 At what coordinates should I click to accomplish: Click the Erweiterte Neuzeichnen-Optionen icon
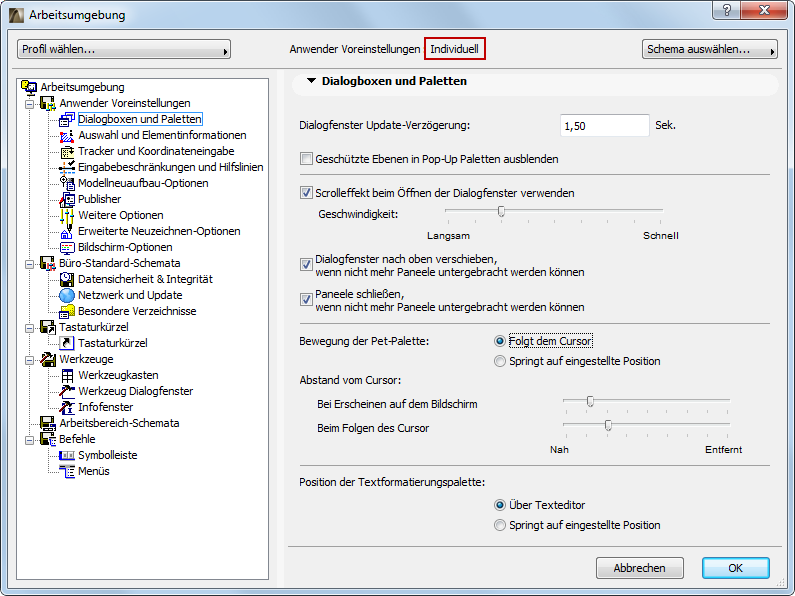(67, 232)
